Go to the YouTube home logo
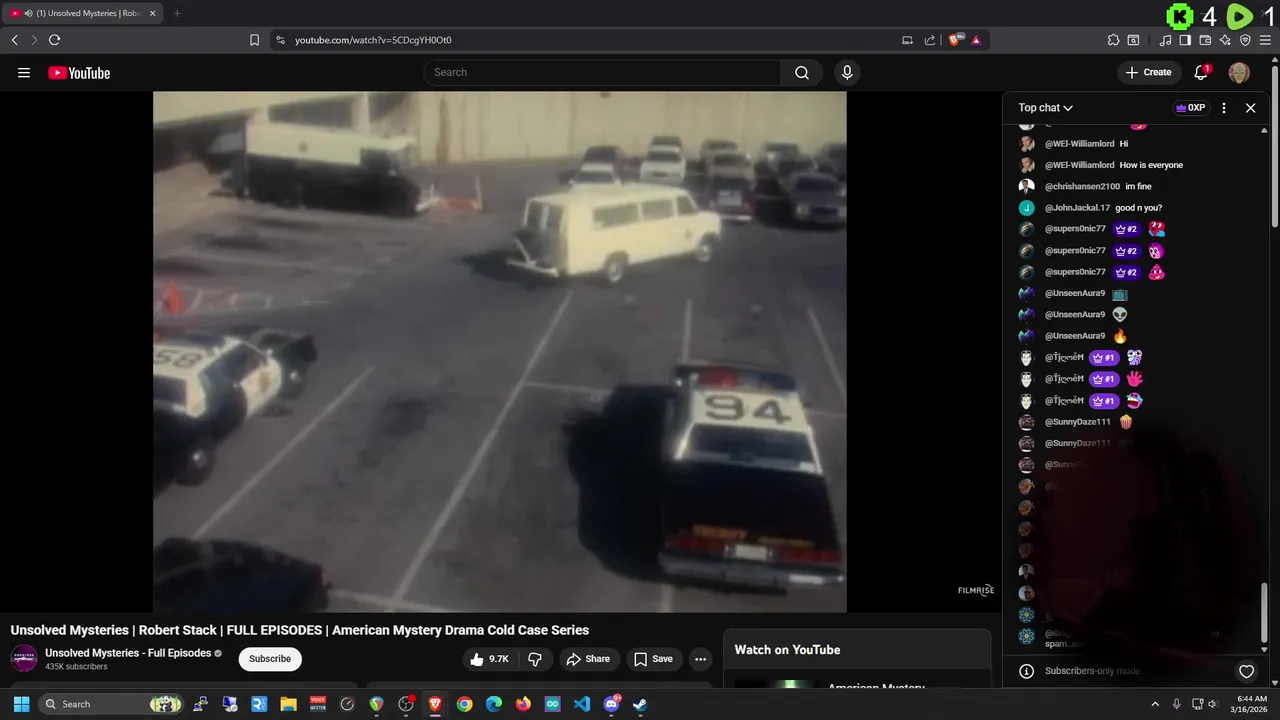The image size is (1280, 720). 79,72
